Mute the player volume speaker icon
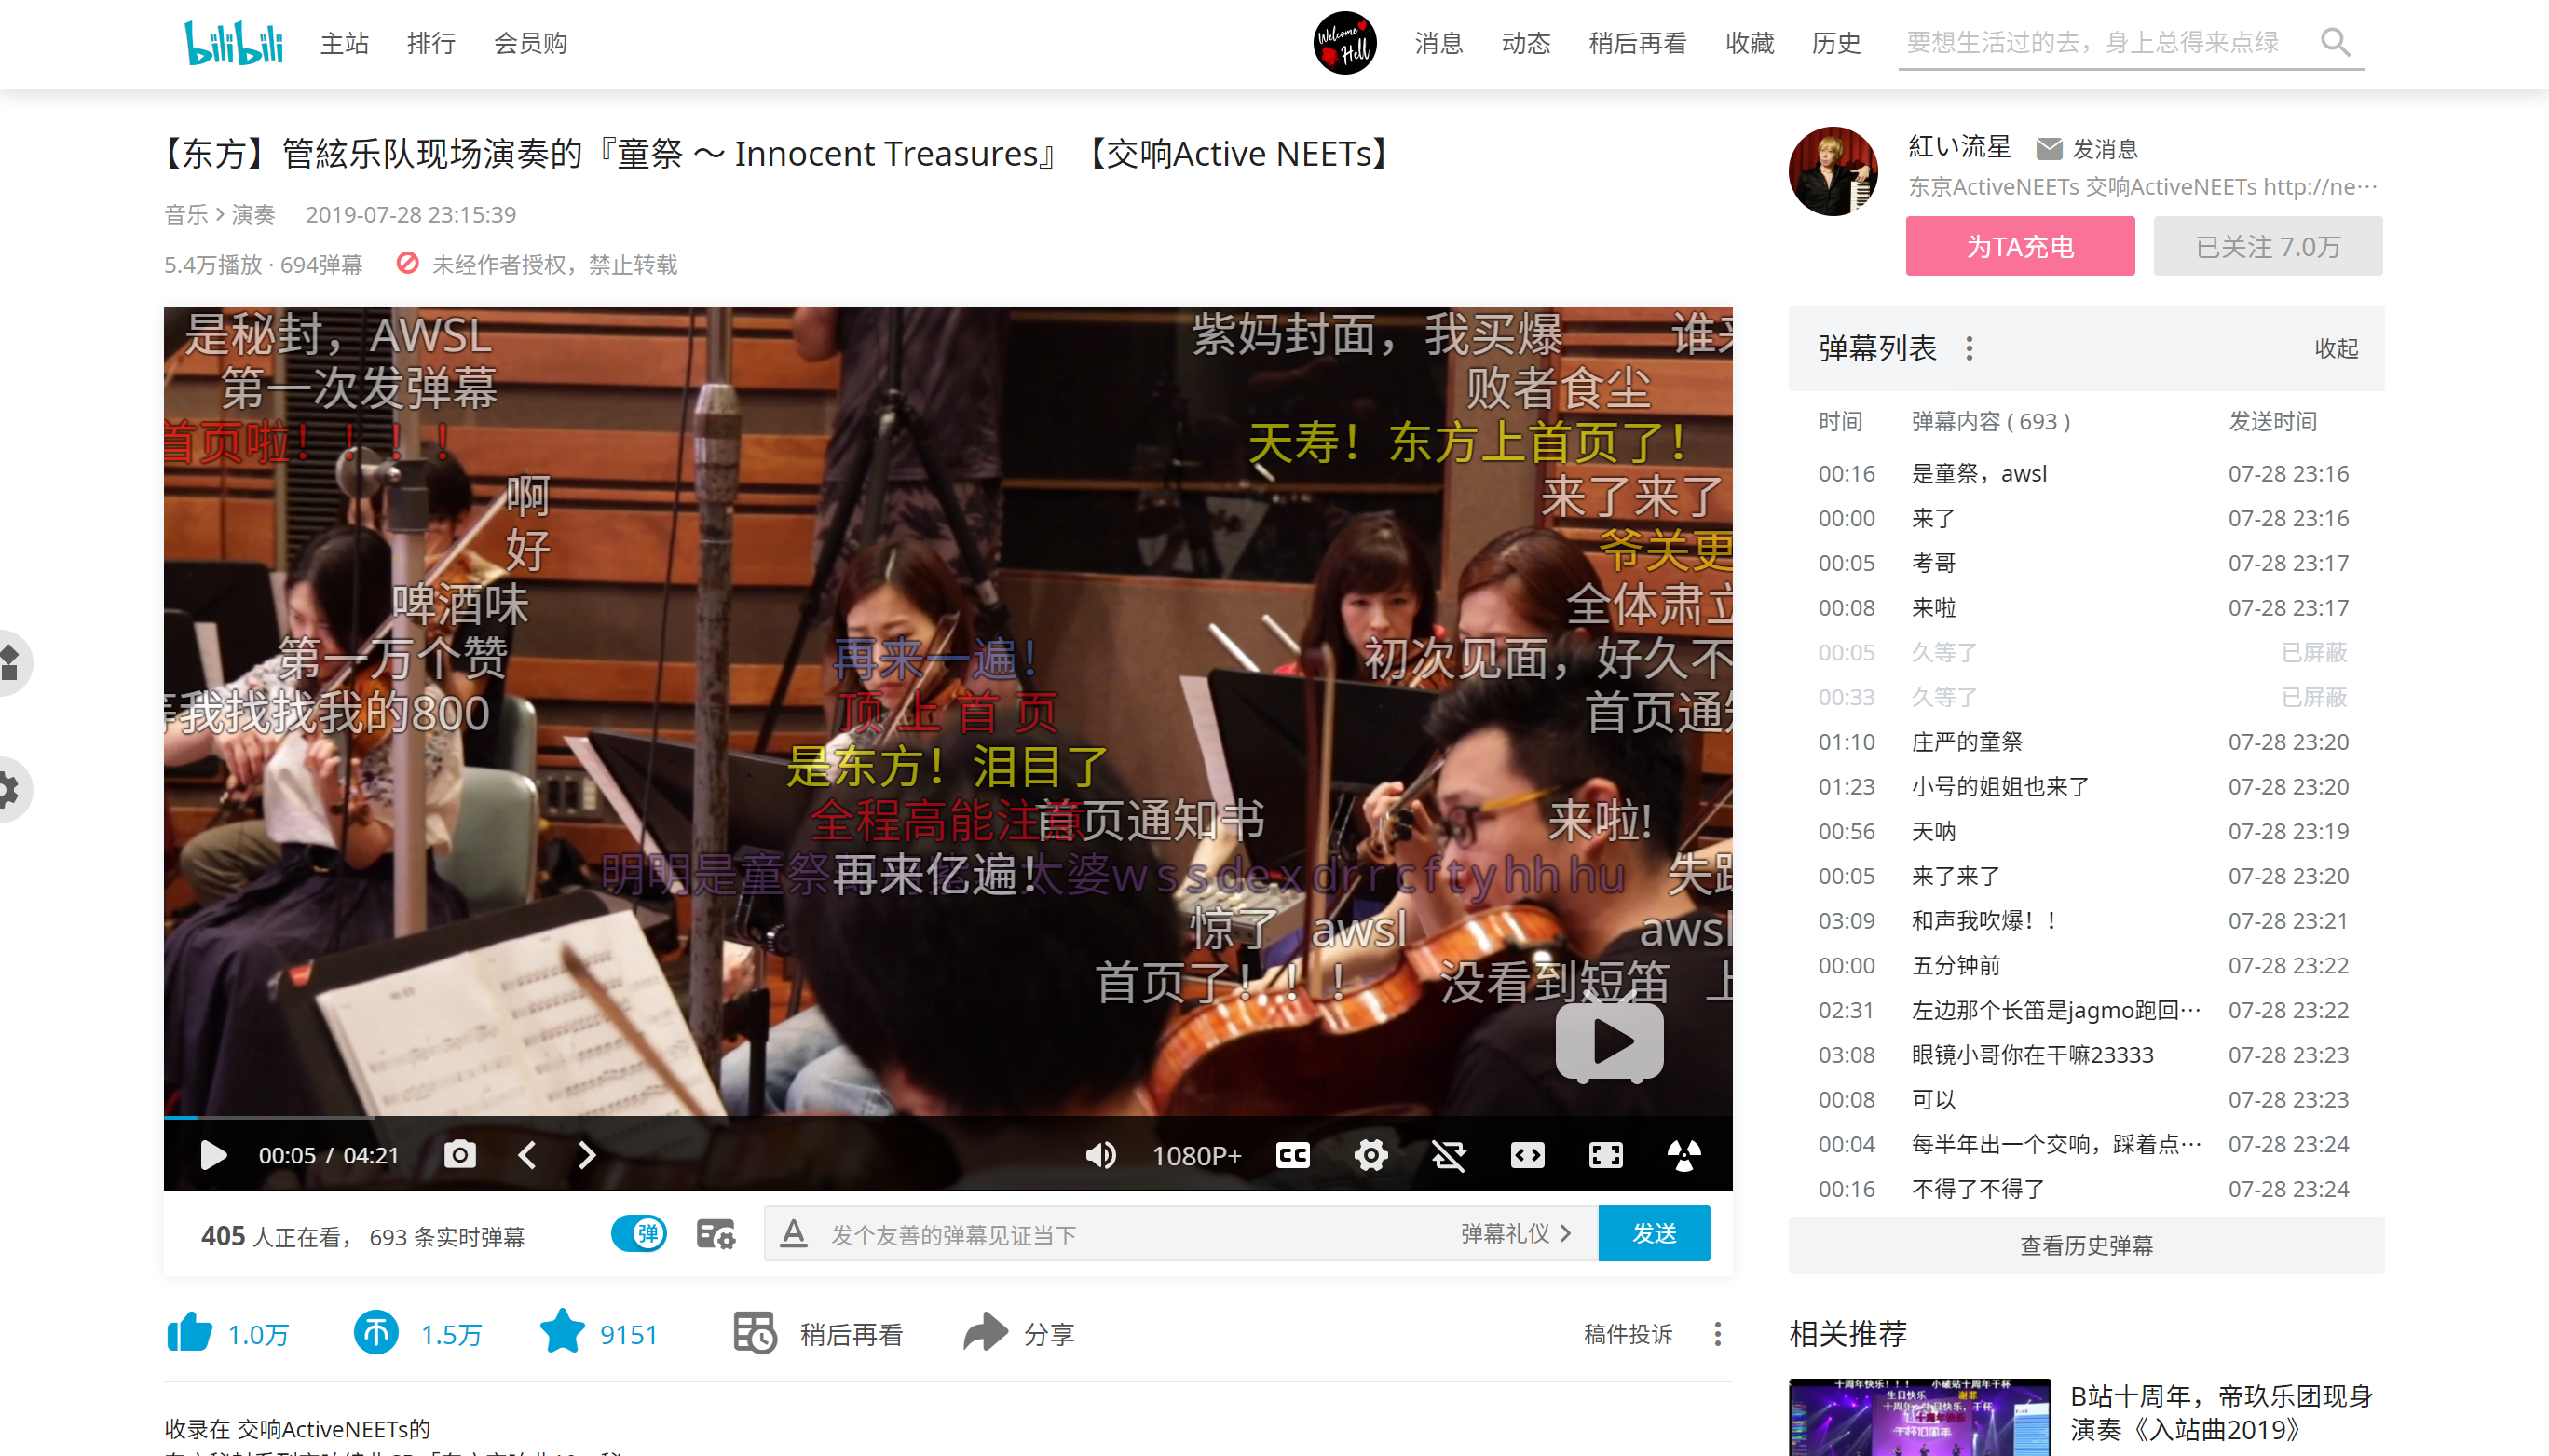 coord(1100,1155)
